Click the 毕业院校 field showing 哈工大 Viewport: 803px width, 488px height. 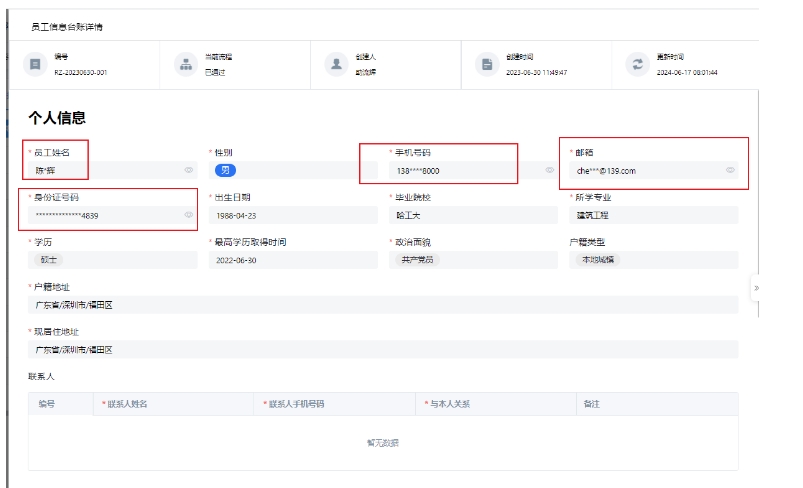pyautogui.click(x=472, y=215)
